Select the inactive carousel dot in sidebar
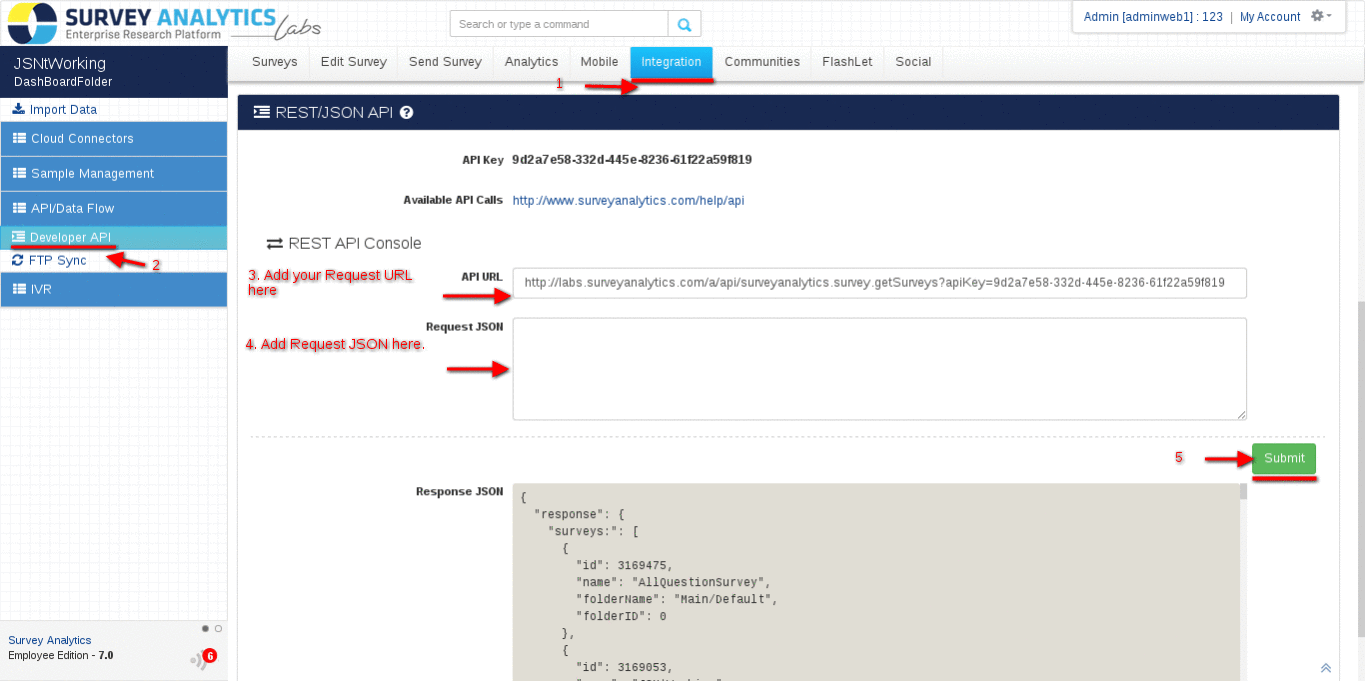This screenshot has width=1366, height=682. pos(216,629)
